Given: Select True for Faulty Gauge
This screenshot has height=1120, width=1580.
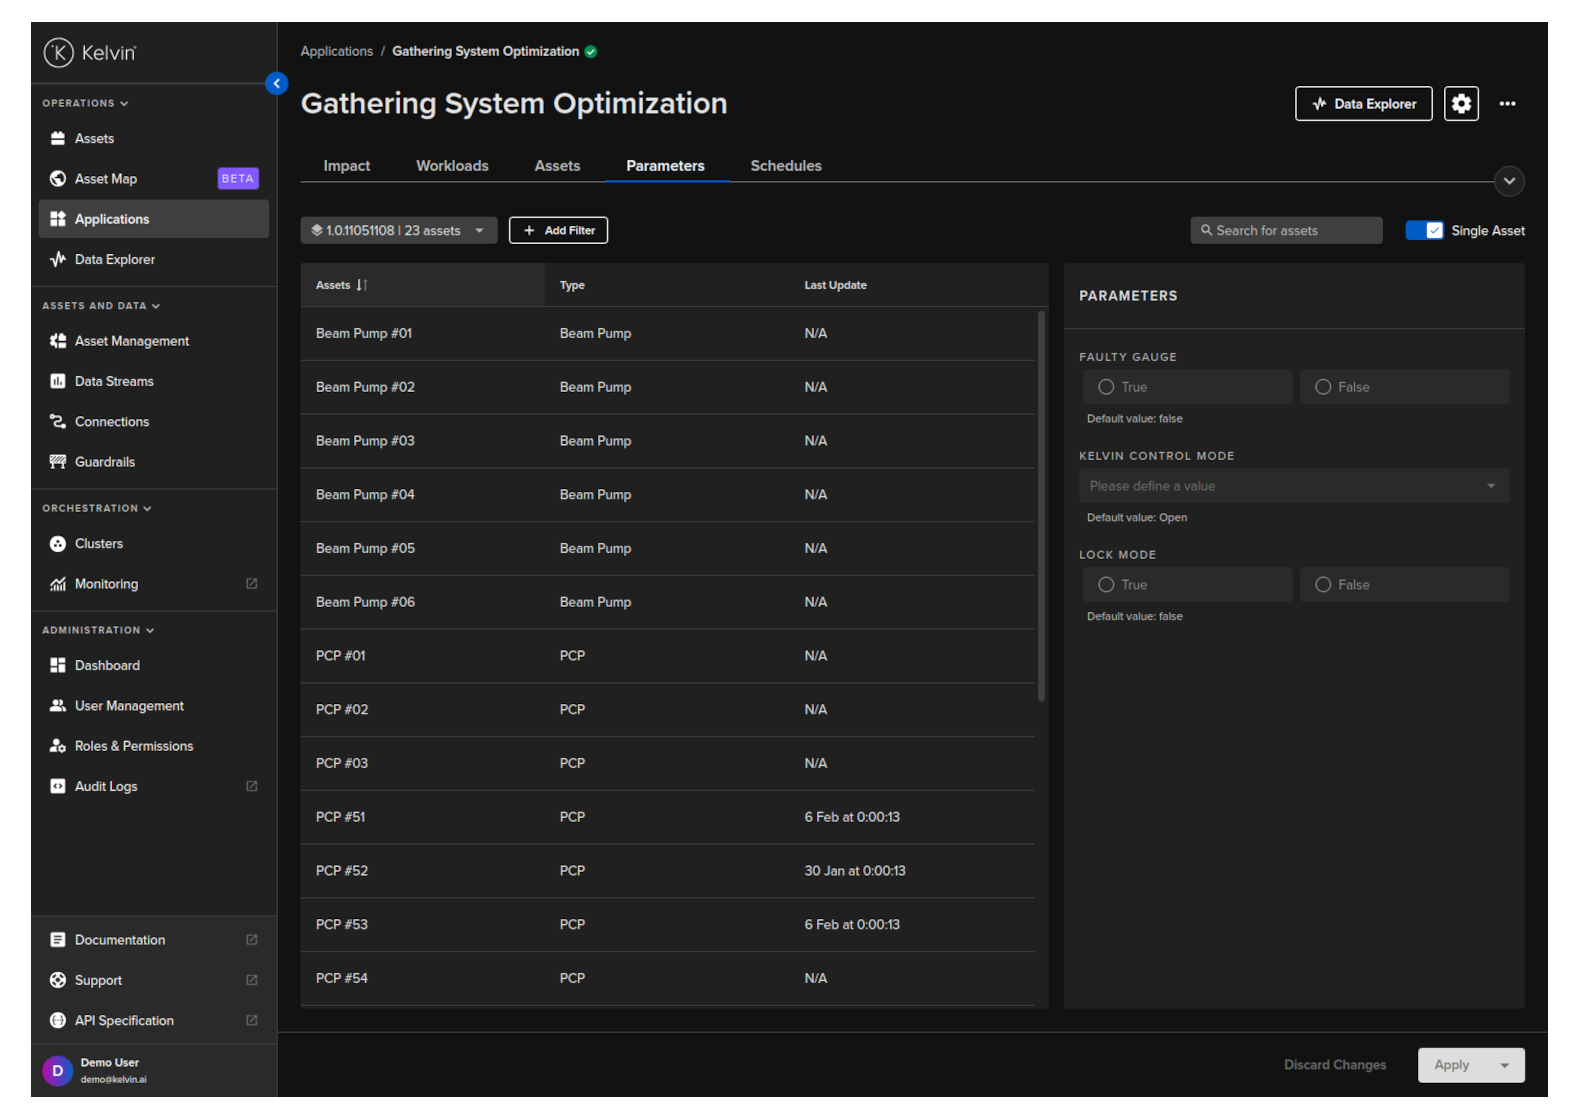Looking at the screenshot, I should pyautogui.click(x=1106, y=387).
